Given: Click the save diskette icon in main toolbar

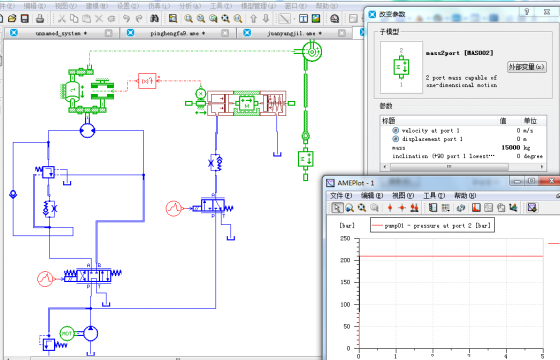Looking at the screenshot, I should (x=25, y=19).
